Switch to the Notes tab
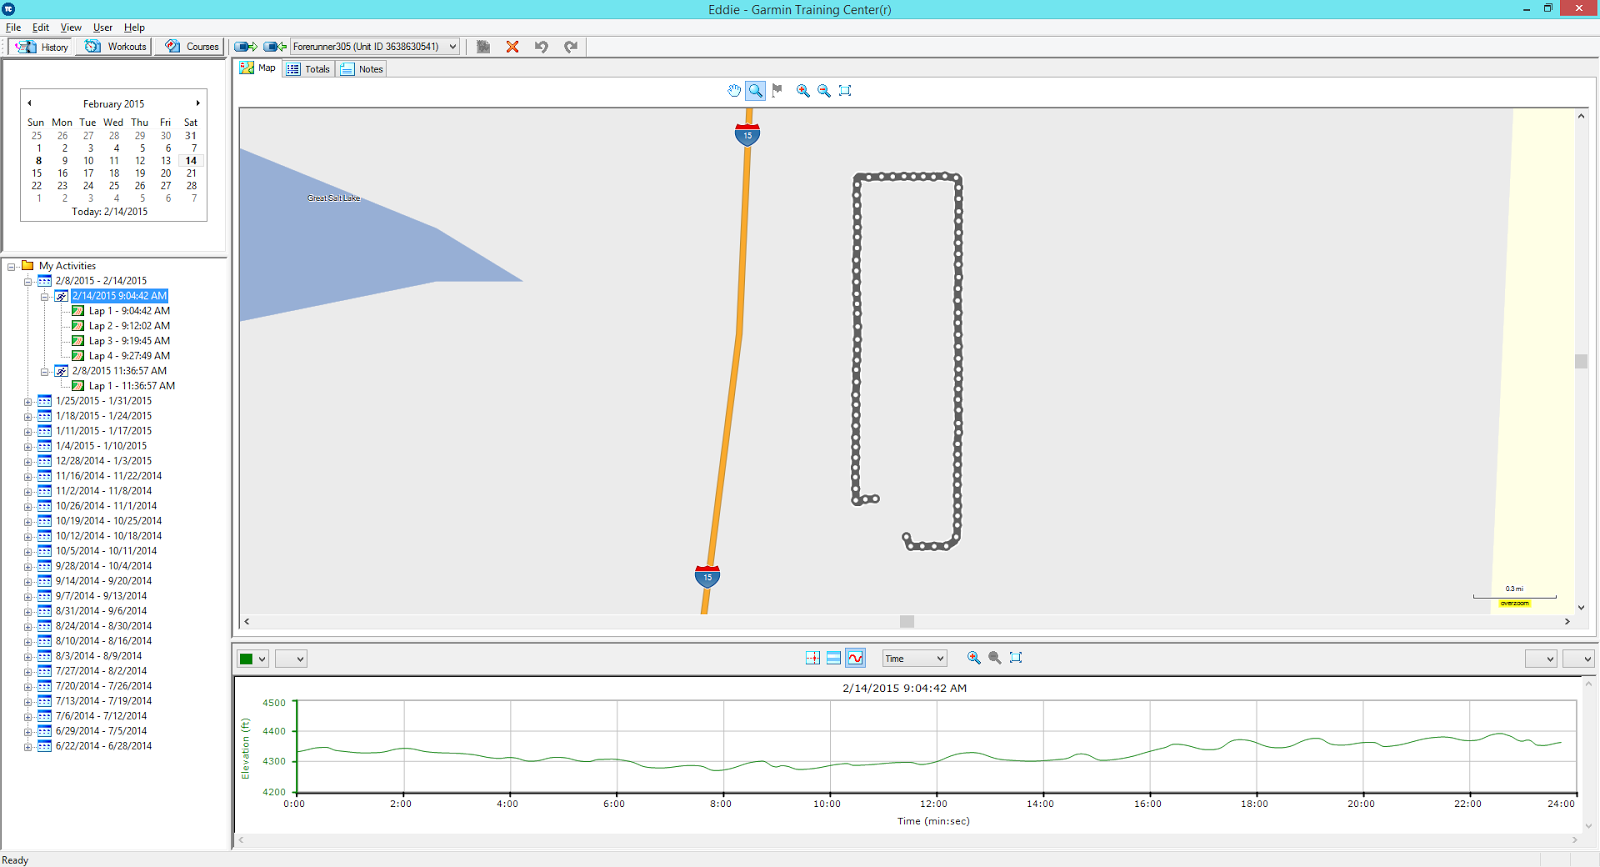 (x=361, y=69)
